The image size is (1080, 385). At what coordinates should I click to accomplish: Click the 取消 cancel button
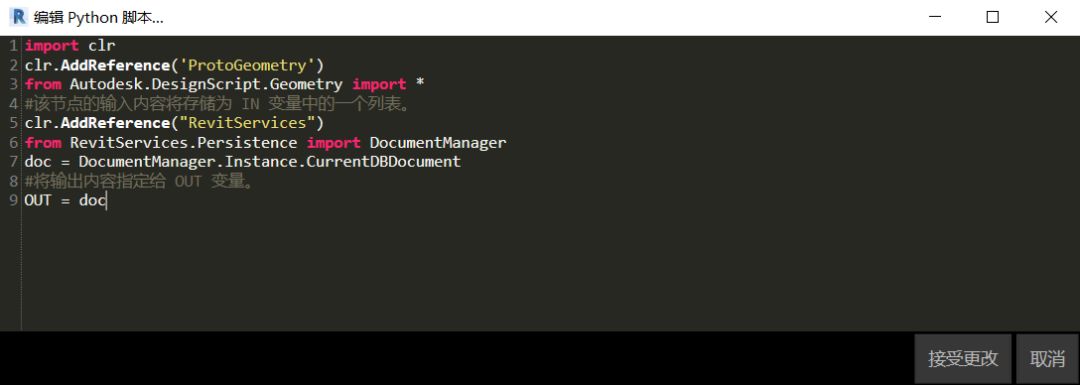point(1047,359)
